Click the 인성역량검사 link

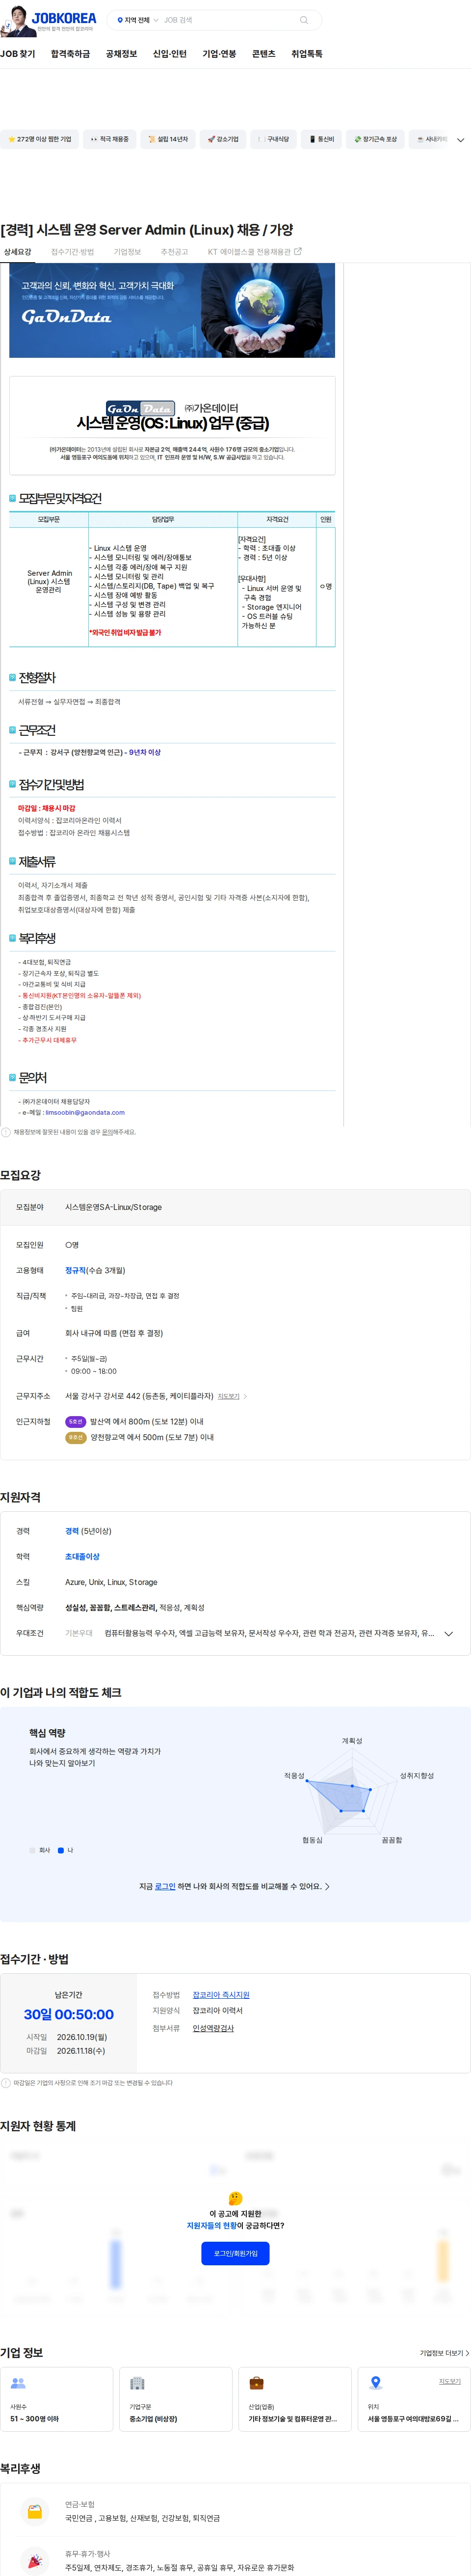[213, 2028]
